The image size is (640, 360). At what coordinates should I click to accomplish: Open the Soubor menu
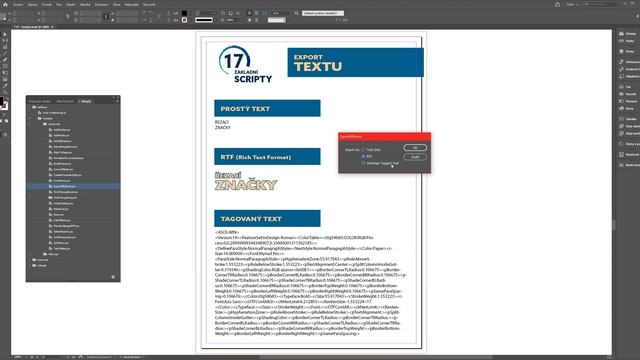pos(18,4)
